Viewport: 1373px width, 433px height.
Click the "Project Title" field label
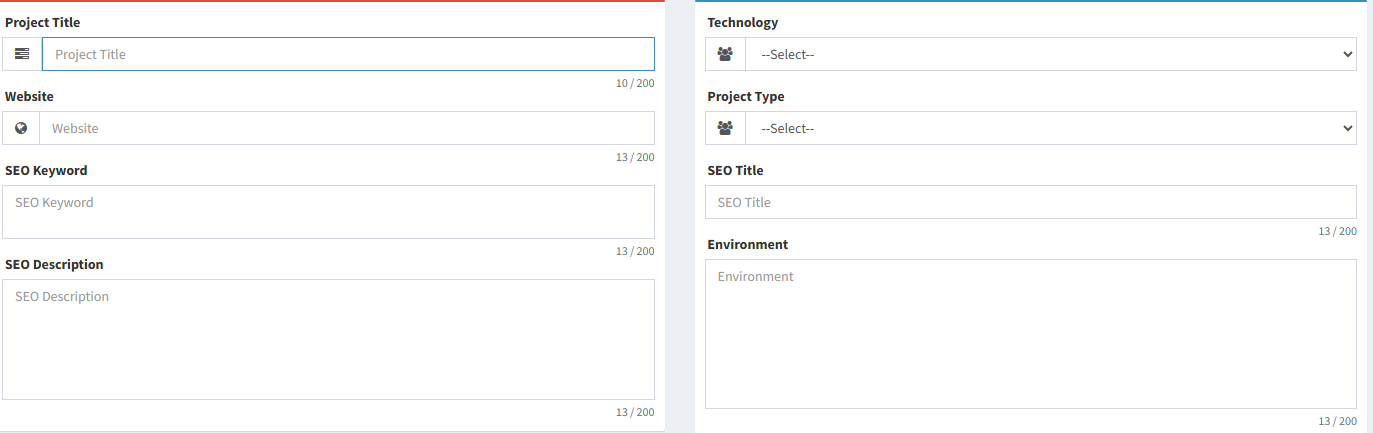[43, 22]
